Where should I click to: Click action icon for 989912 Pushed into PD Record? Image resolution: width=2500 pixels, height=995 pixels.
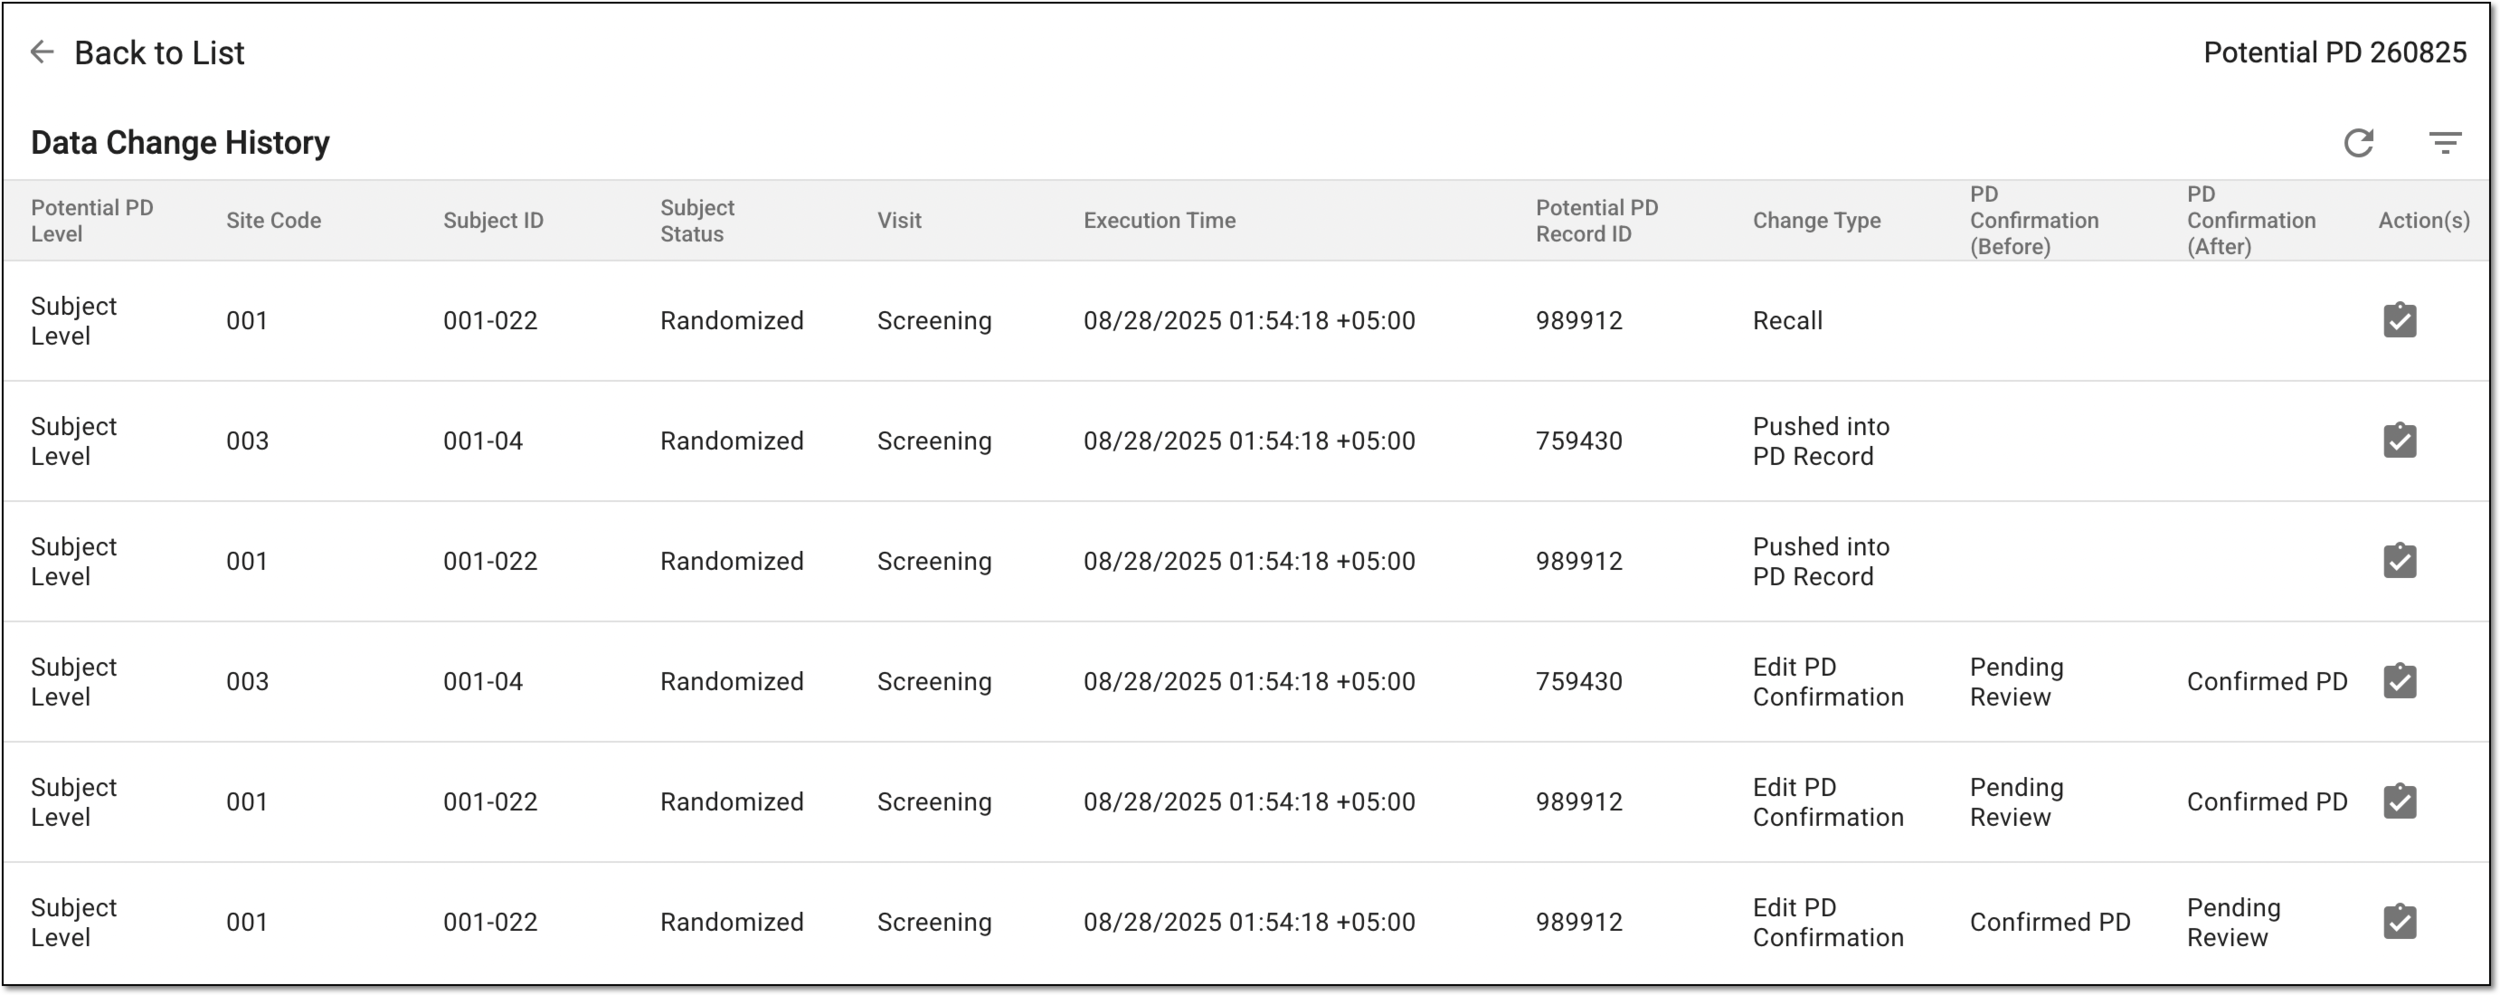tap(2400, 560)
